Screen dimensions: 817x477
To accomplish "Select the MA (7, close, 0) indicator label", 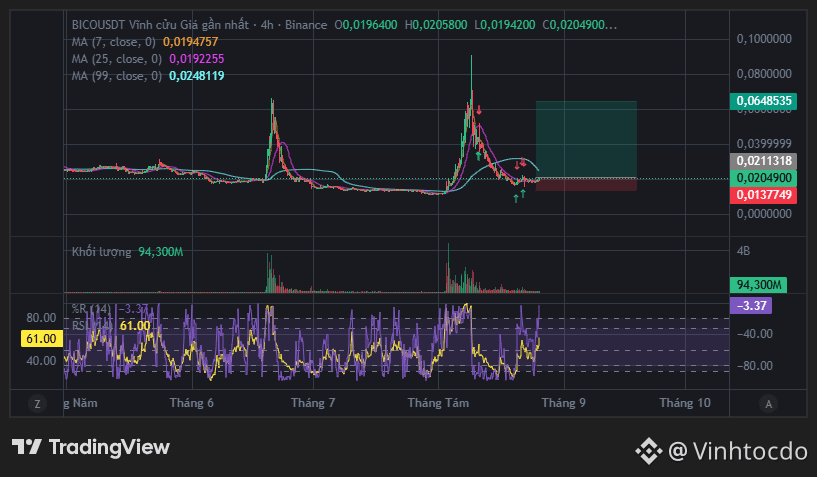I will coord(114,42).
